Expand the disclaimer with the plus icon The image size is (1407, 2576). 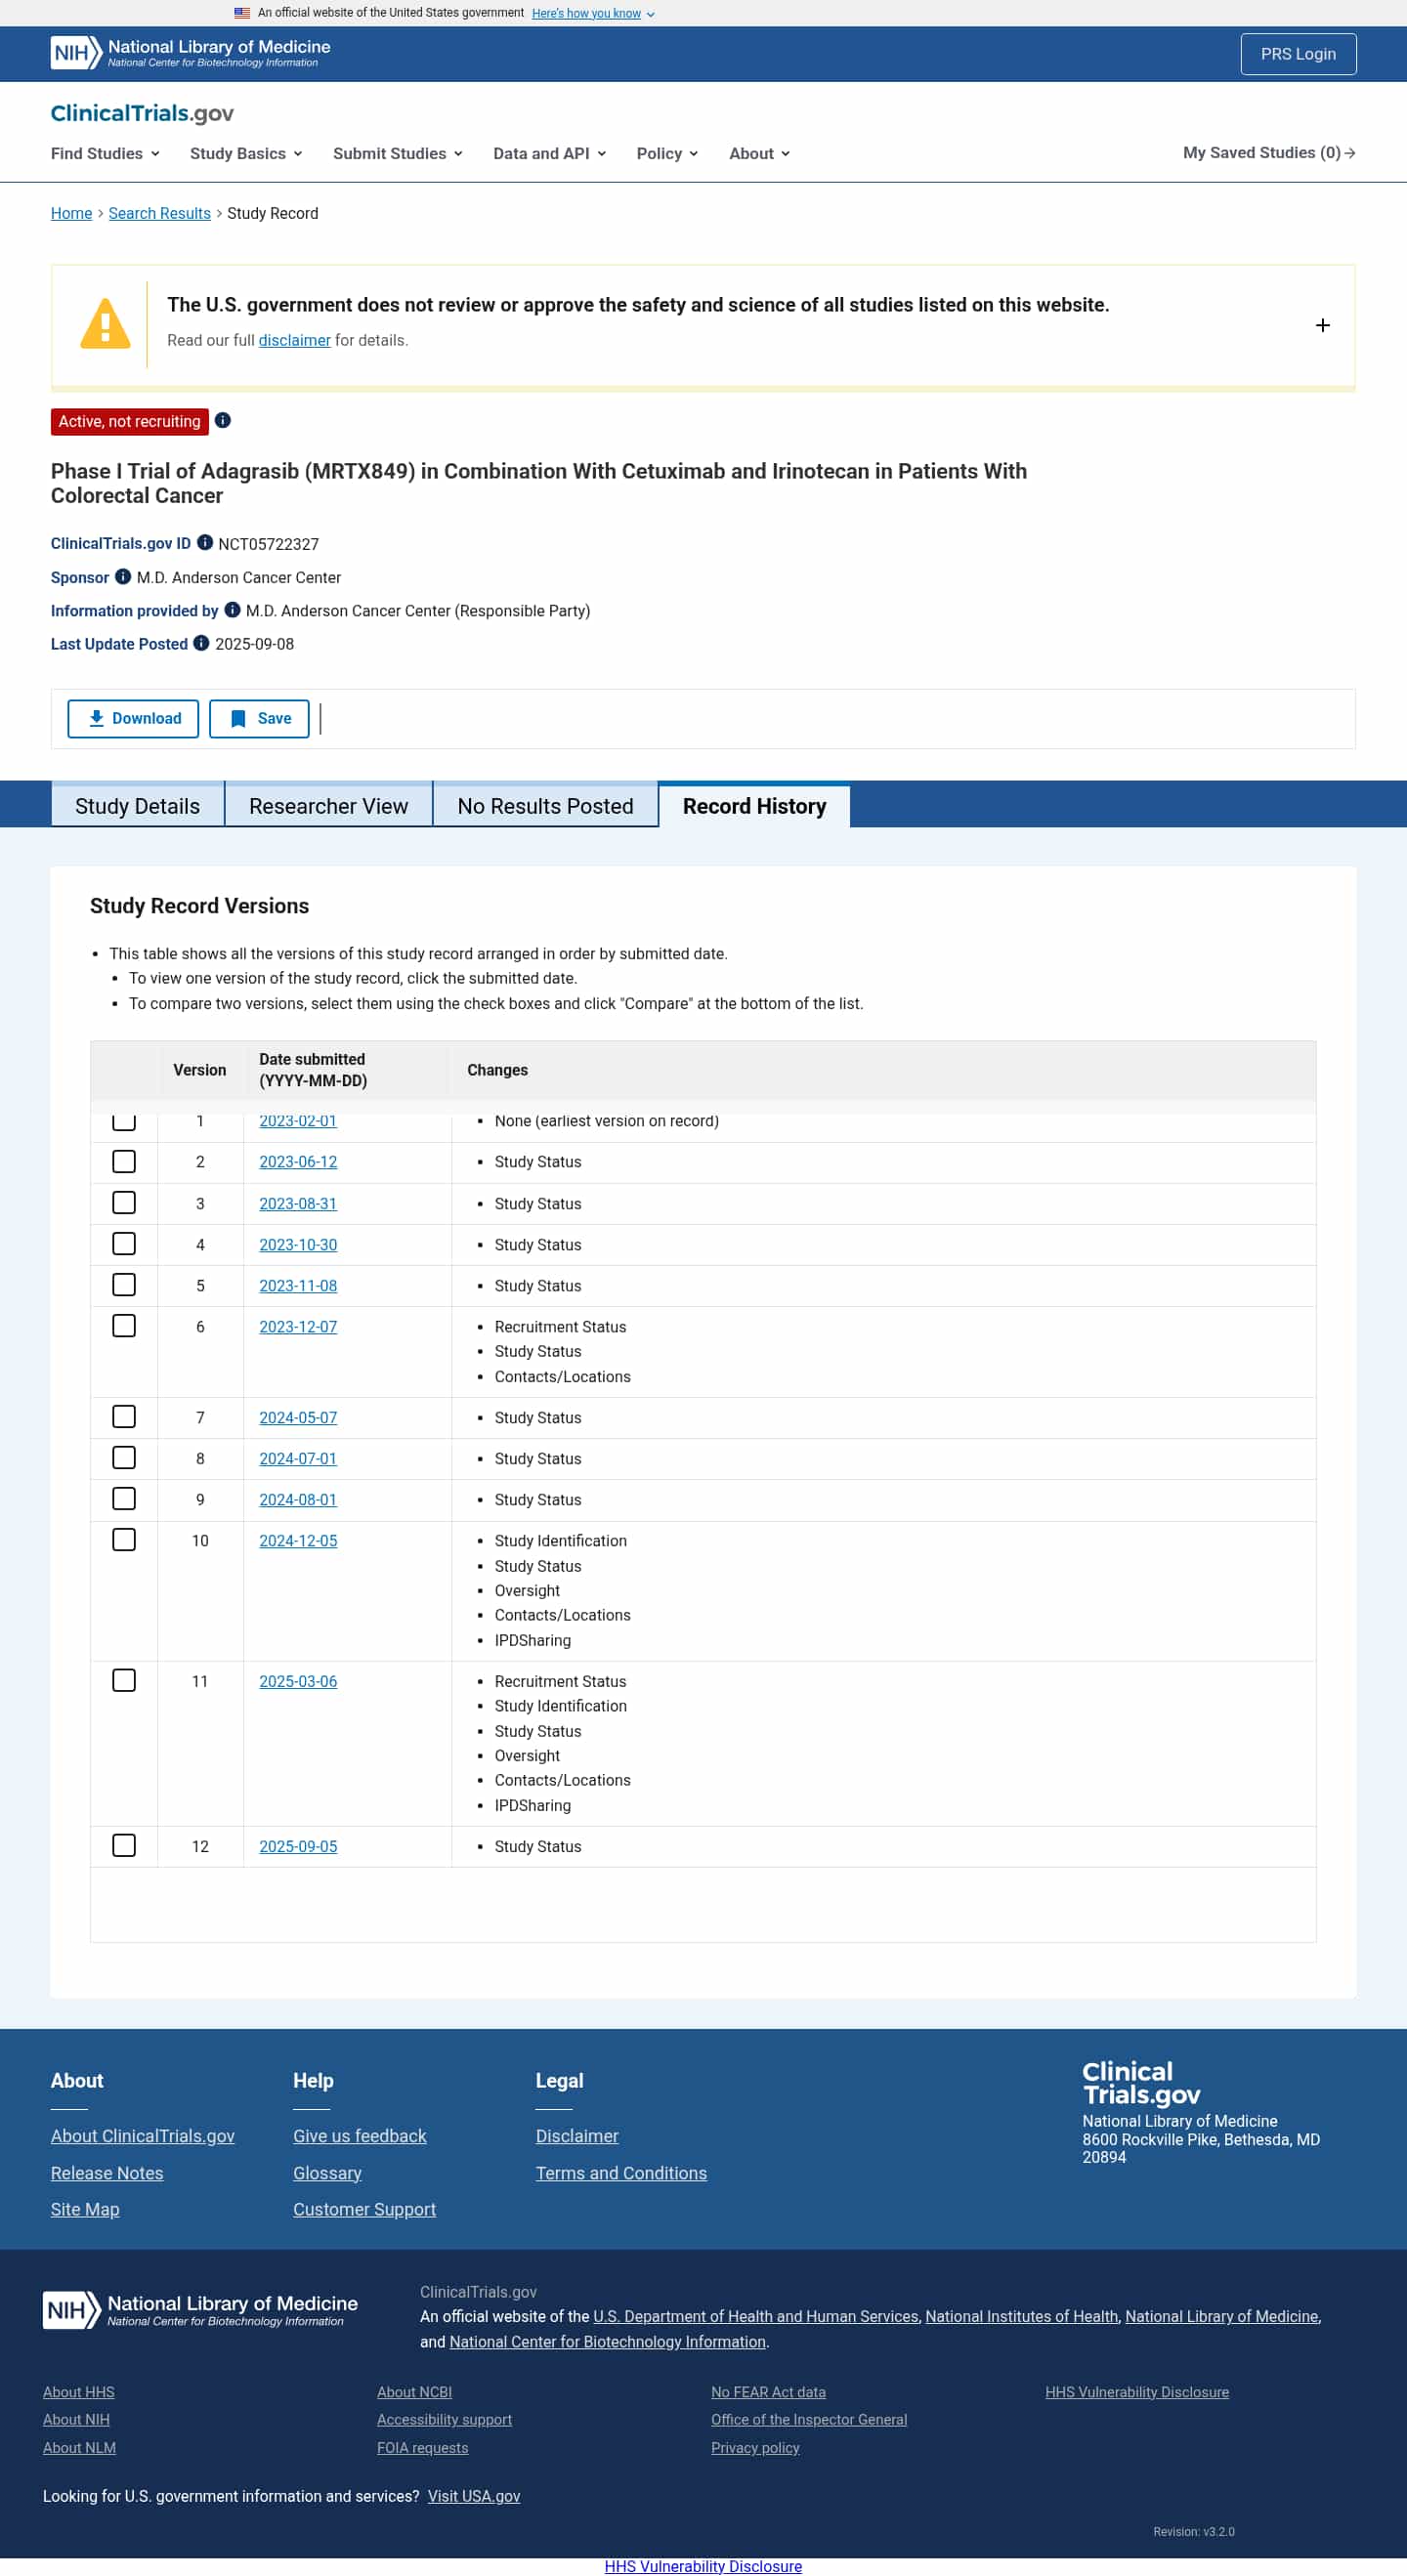[1322, 325]
